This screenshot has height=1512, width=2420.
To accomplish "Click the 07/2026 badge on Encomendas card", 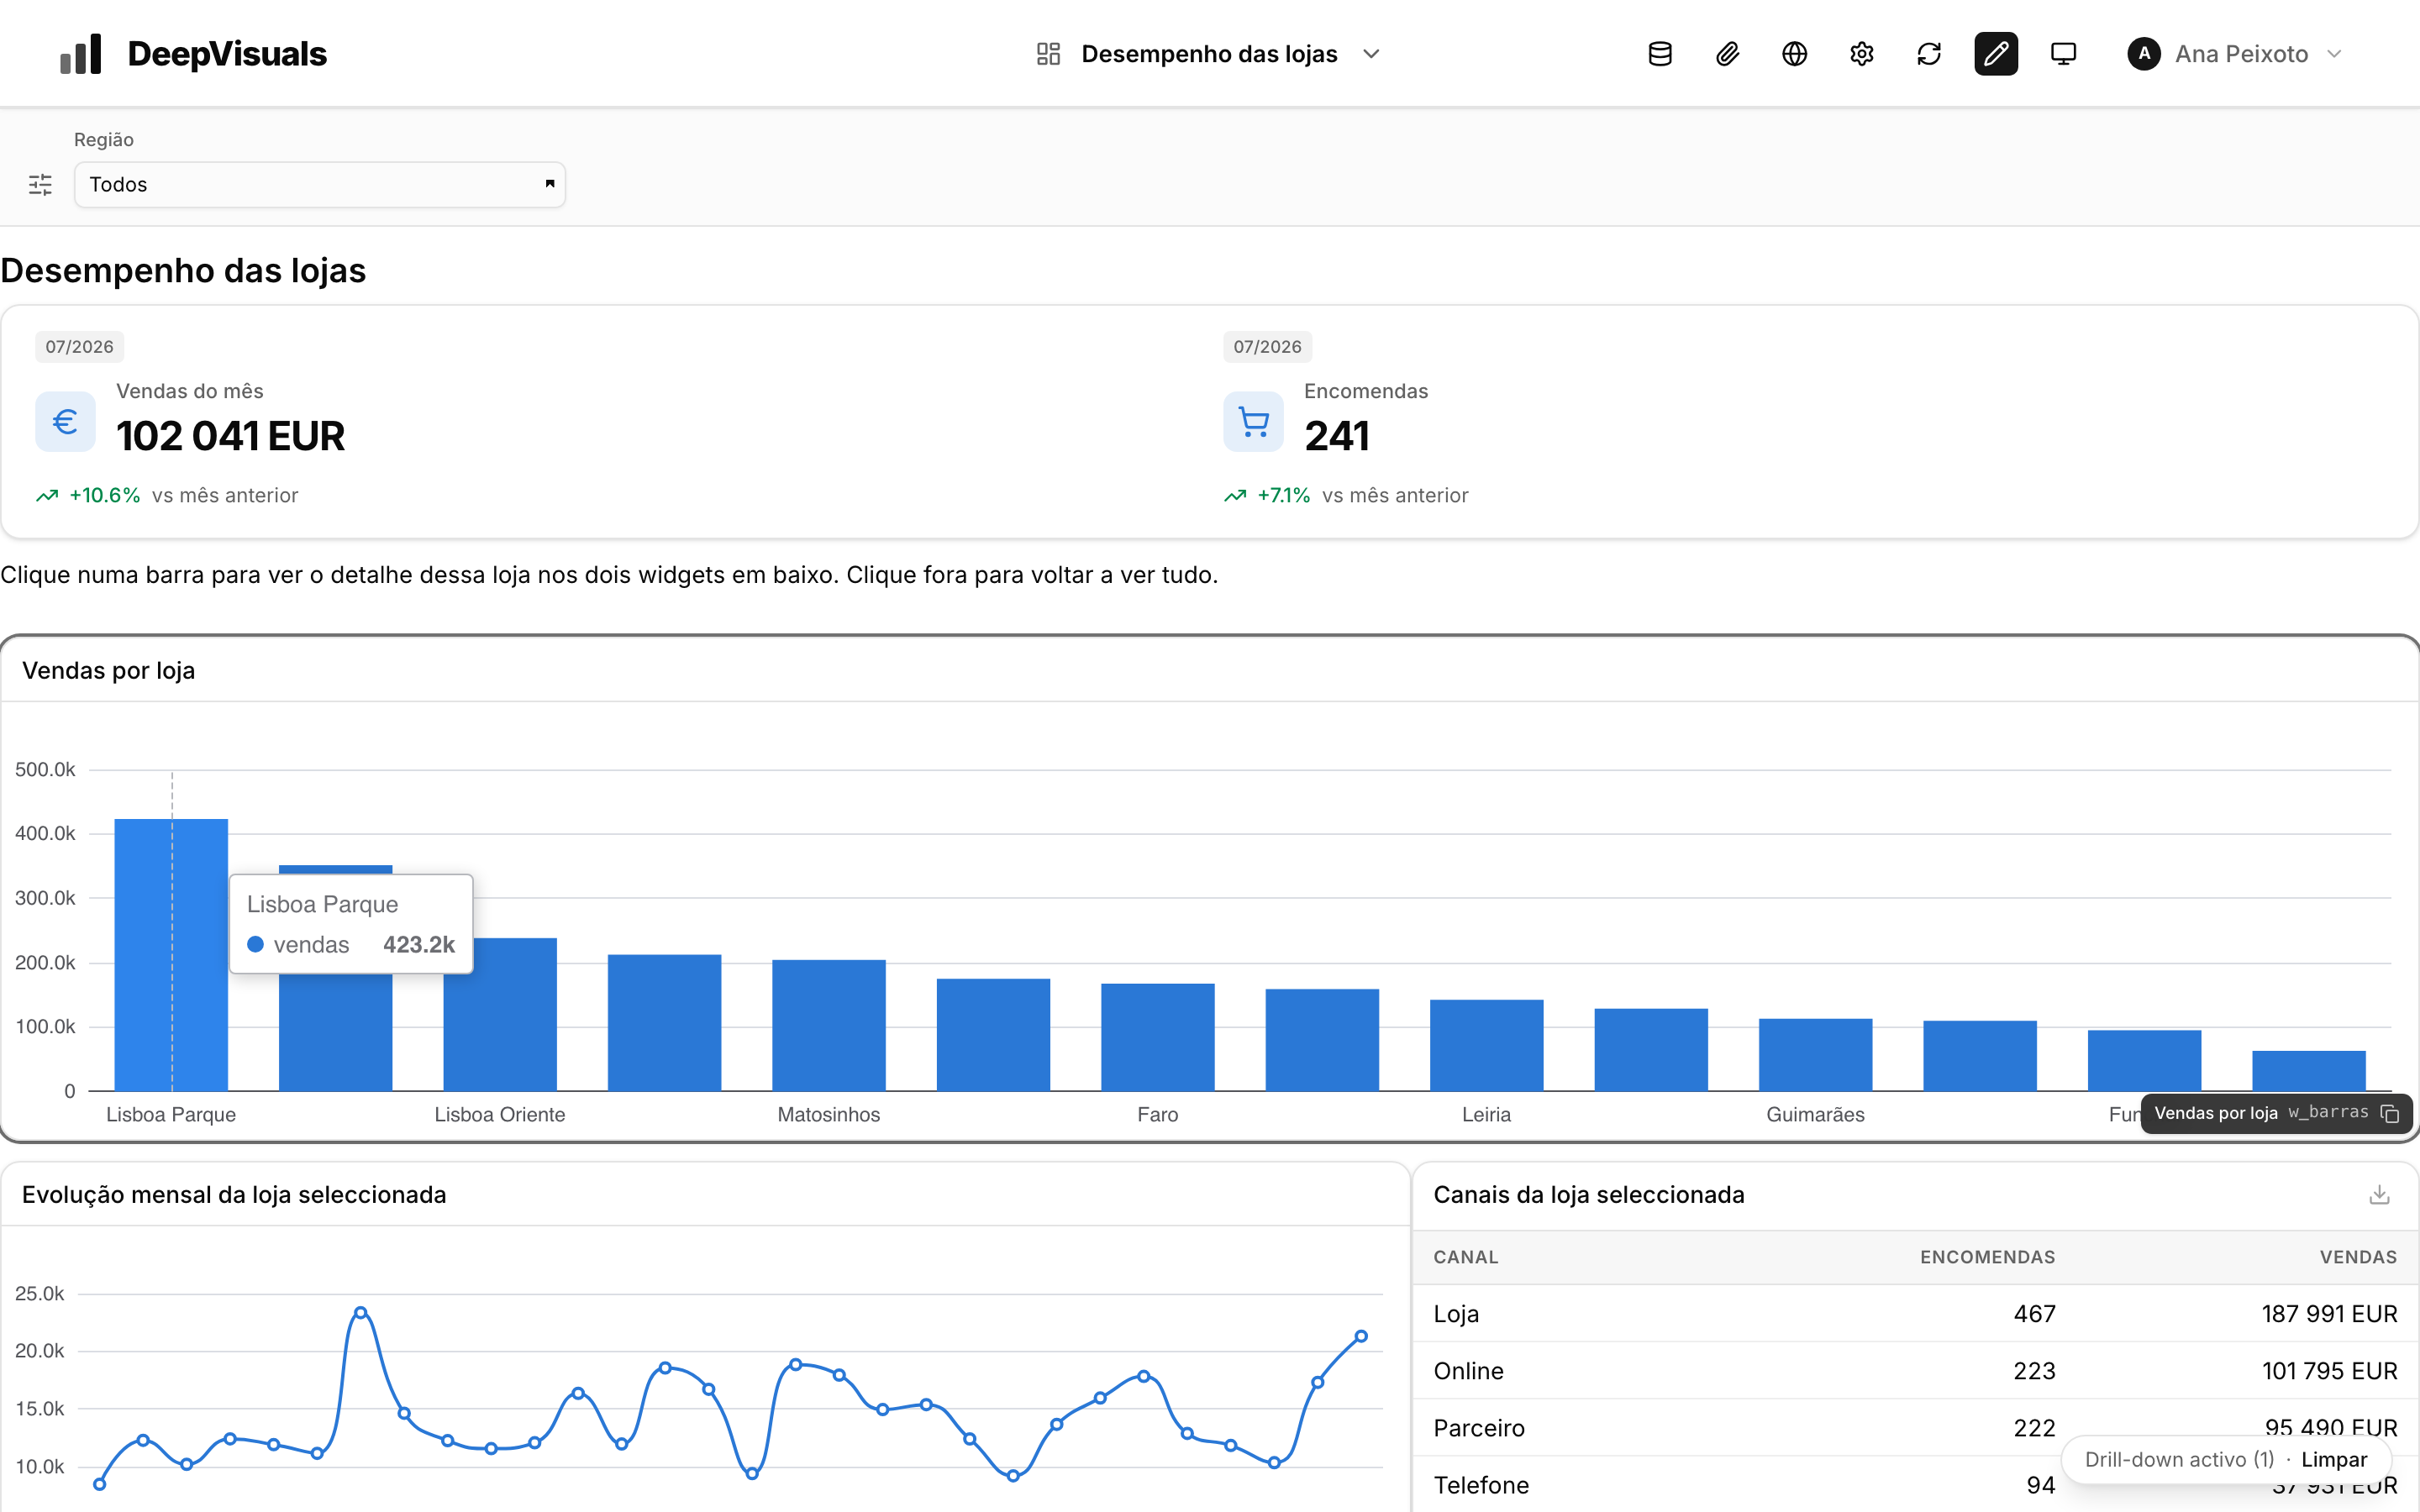I will pos(1267,347).
